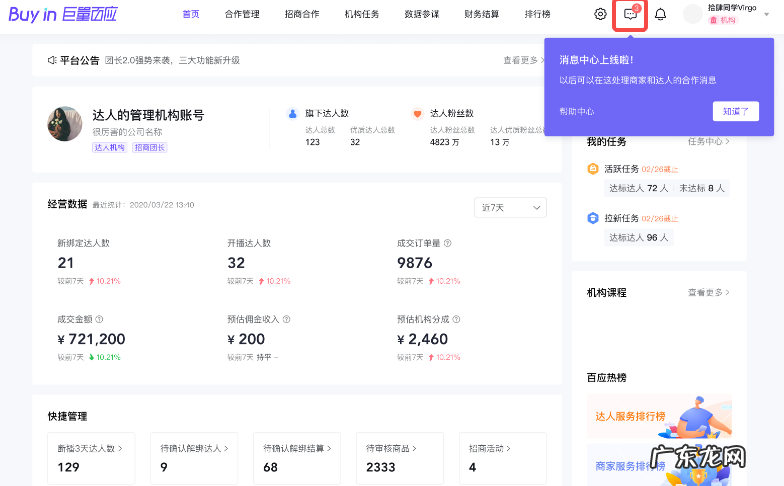
Task: Click the 活跃任务 orange badge icon
Action: 592,168
